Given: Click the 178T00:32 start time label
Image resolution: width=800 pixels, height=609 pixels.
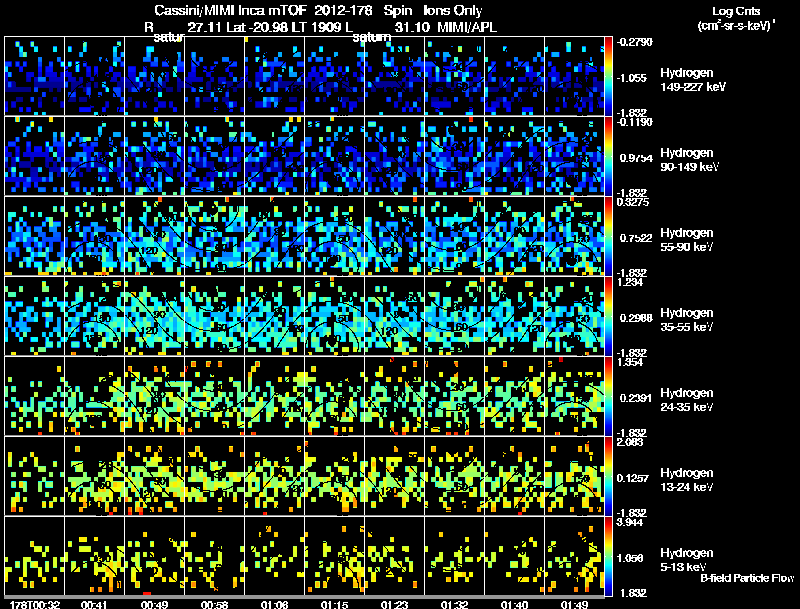Looking at the screenshot, I should (35, 604).
